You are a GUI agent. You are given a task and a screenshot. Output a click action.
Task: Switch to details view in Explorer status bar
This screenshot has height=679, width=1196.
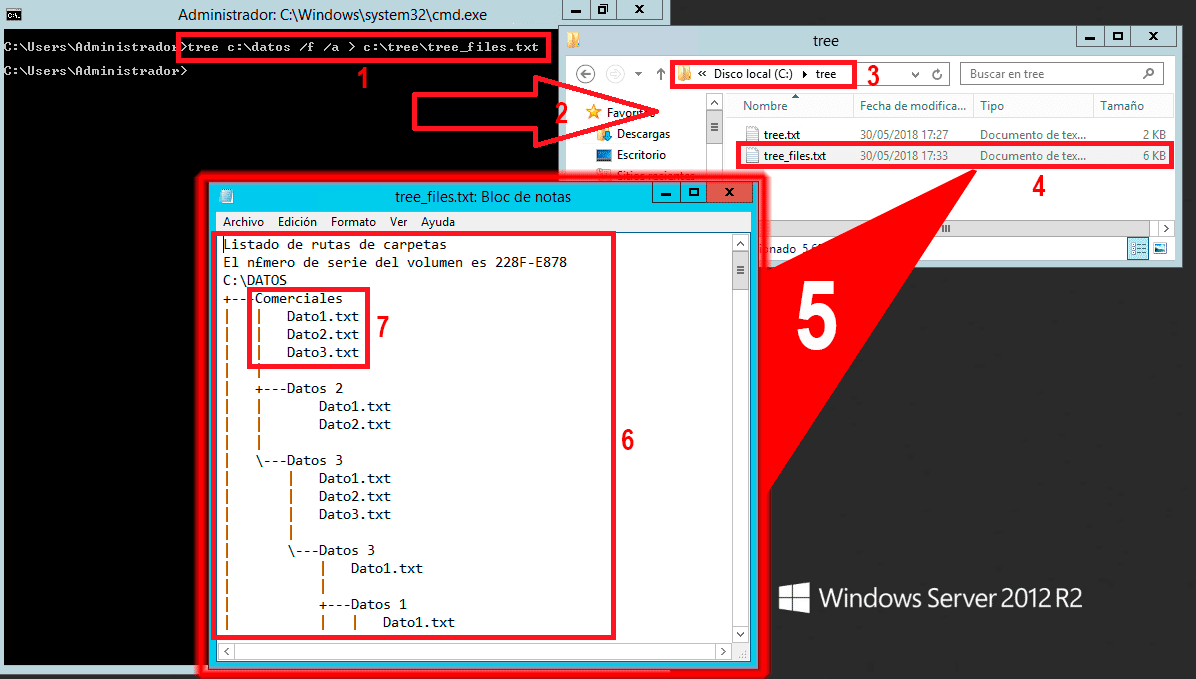coord(1138,248)
